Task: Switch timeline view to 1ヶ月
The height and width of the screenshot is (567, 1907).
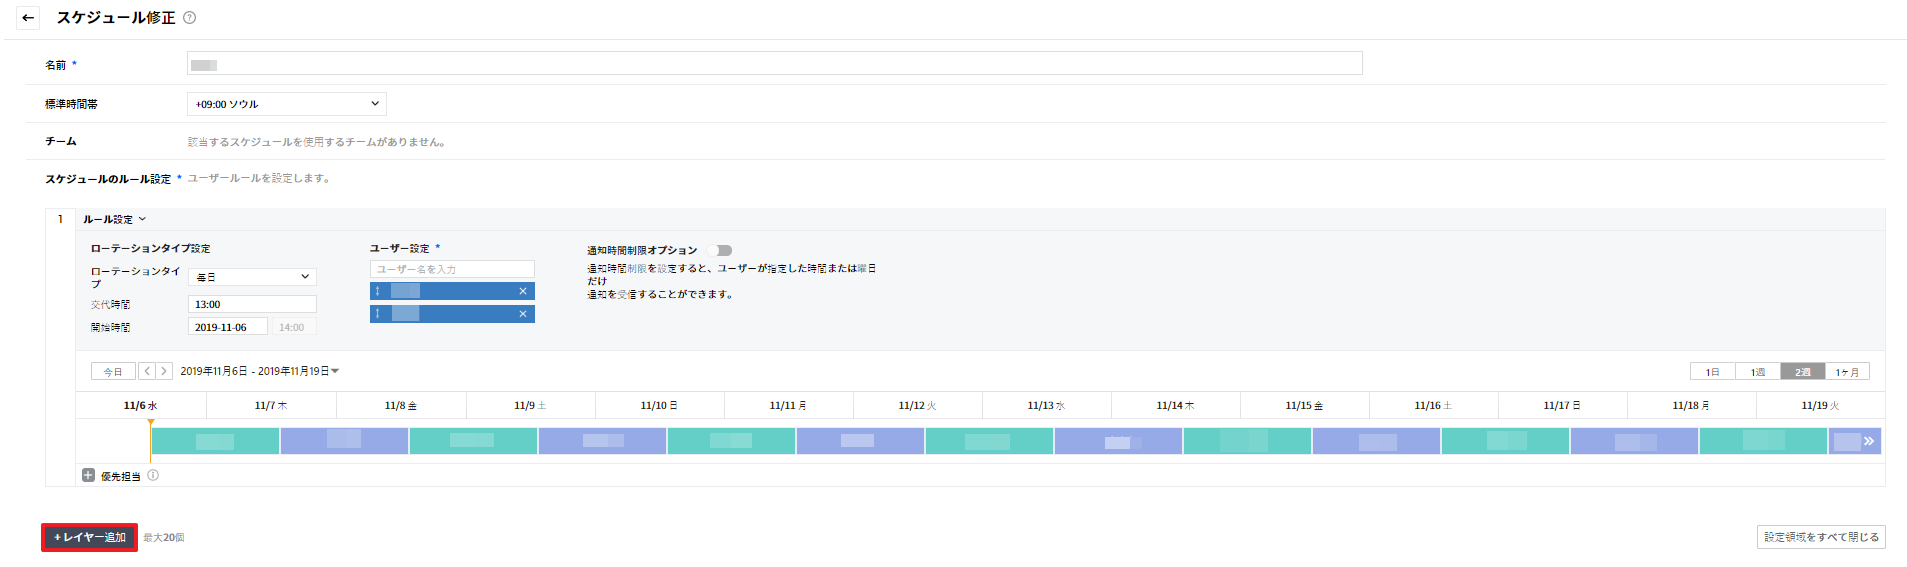Action: [1846, 372]
